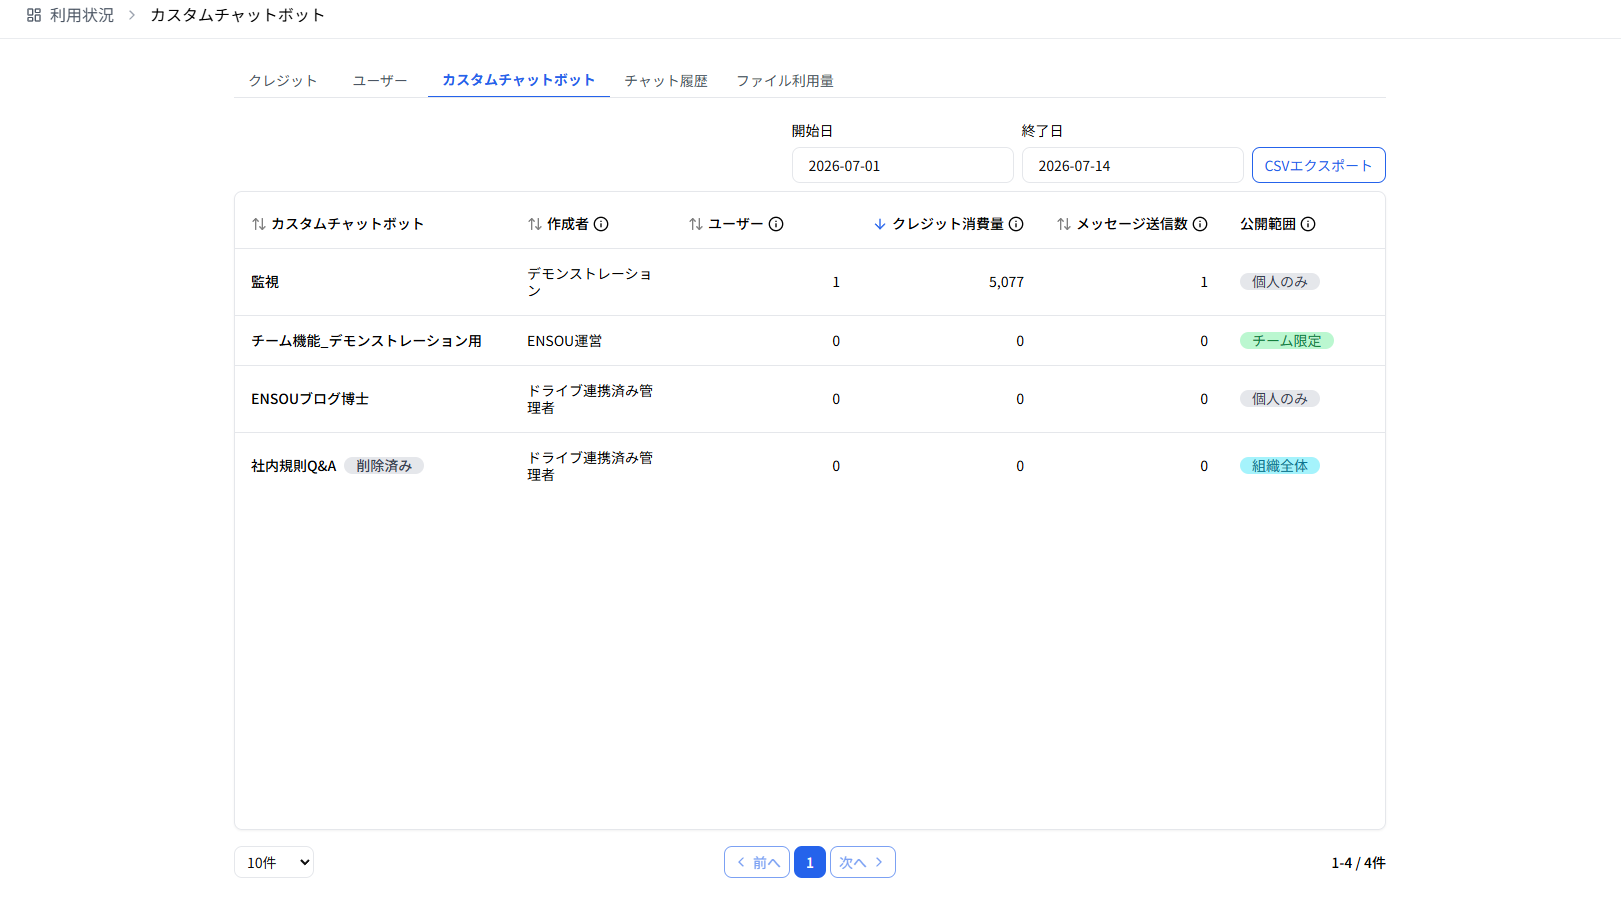1621x897 pixels.
Task: Show info tooltip for メッセージ送信数
Action: (1200, 224)
